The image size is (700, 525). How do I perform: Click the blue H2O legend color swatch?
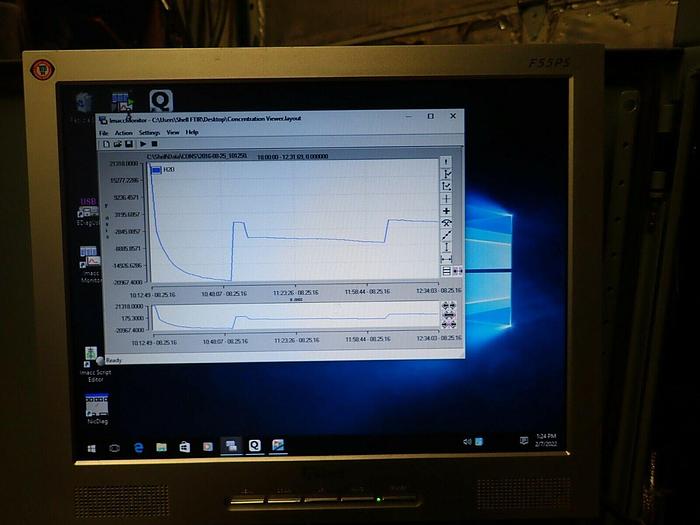click(x=156, y=170)
